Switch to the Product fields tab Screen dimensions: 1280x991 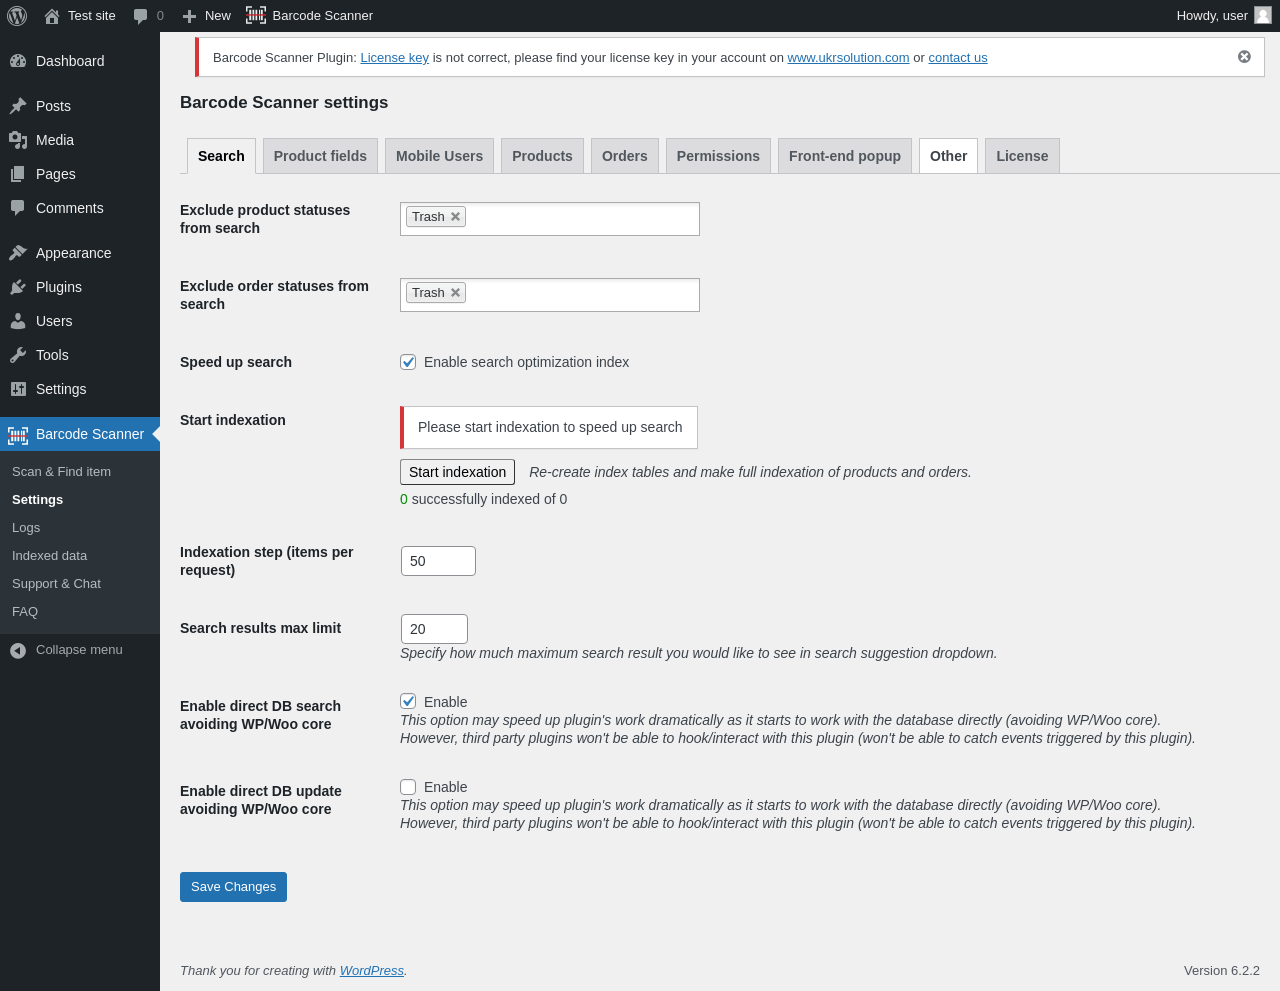[320, 156]
